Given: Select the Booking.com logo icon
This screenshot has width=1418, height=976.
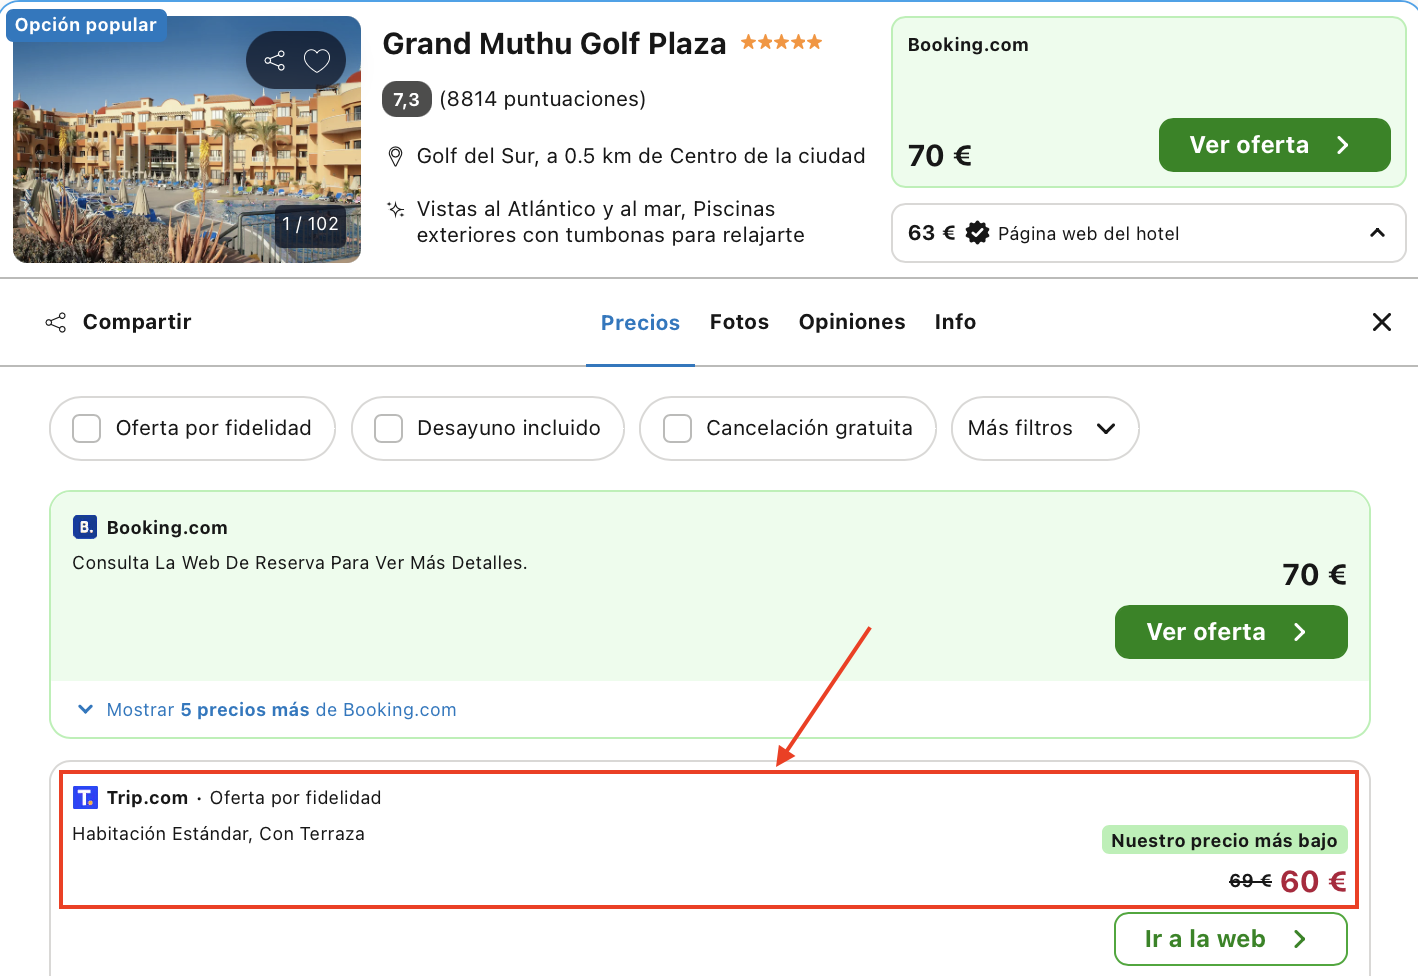Looking at the screenshot, I should click(x=84, y=526).
